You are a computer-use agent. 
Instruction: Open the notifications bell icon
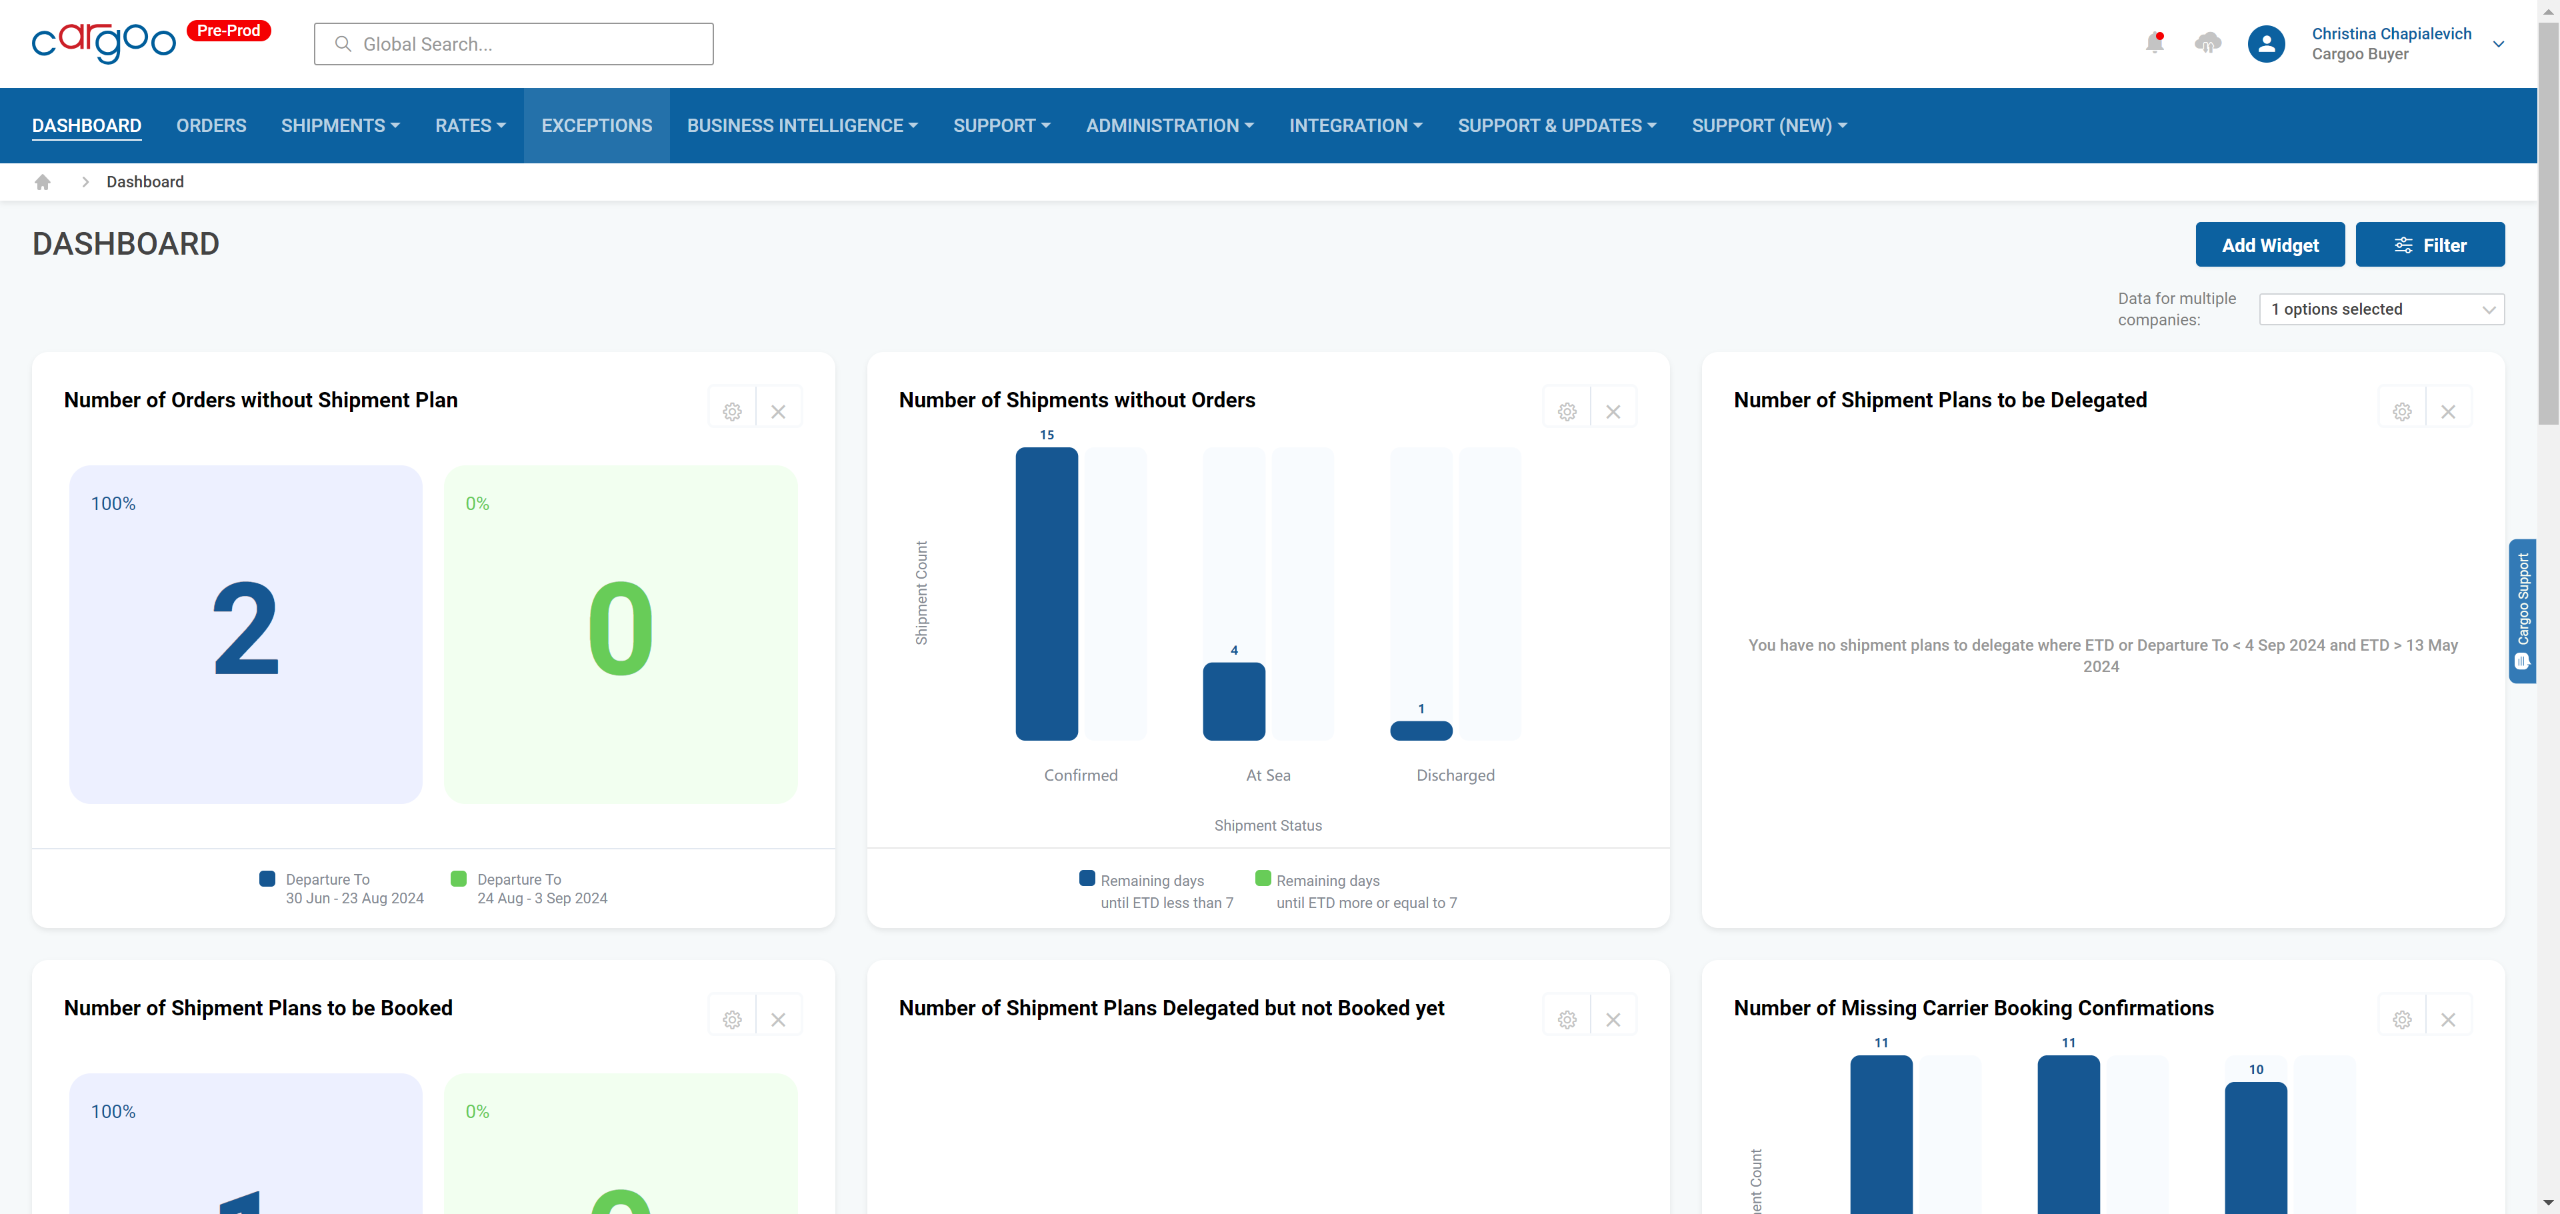(x=2154, y=43)
